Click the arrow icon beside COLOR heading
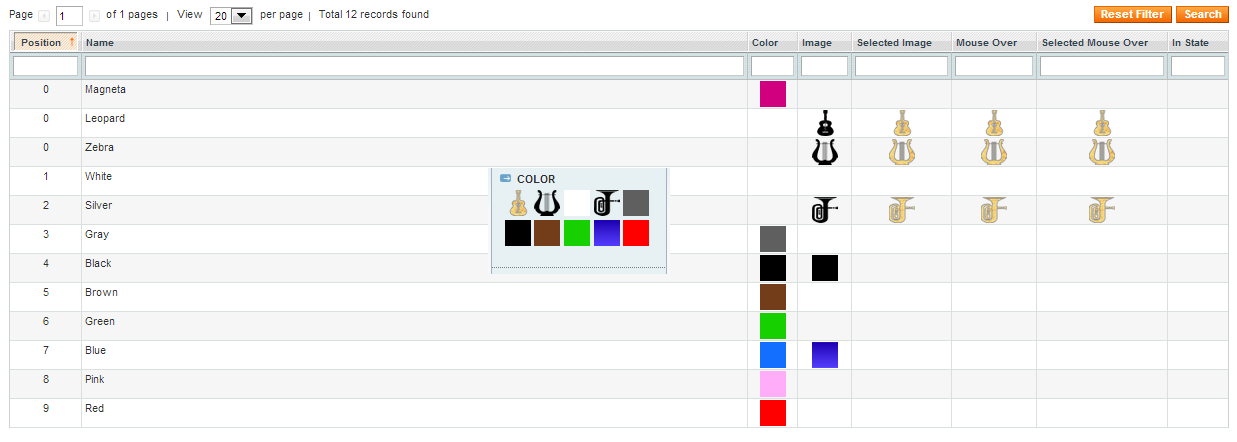Image resolution: width=1237 pixels, height=442 pixels. 506,179
